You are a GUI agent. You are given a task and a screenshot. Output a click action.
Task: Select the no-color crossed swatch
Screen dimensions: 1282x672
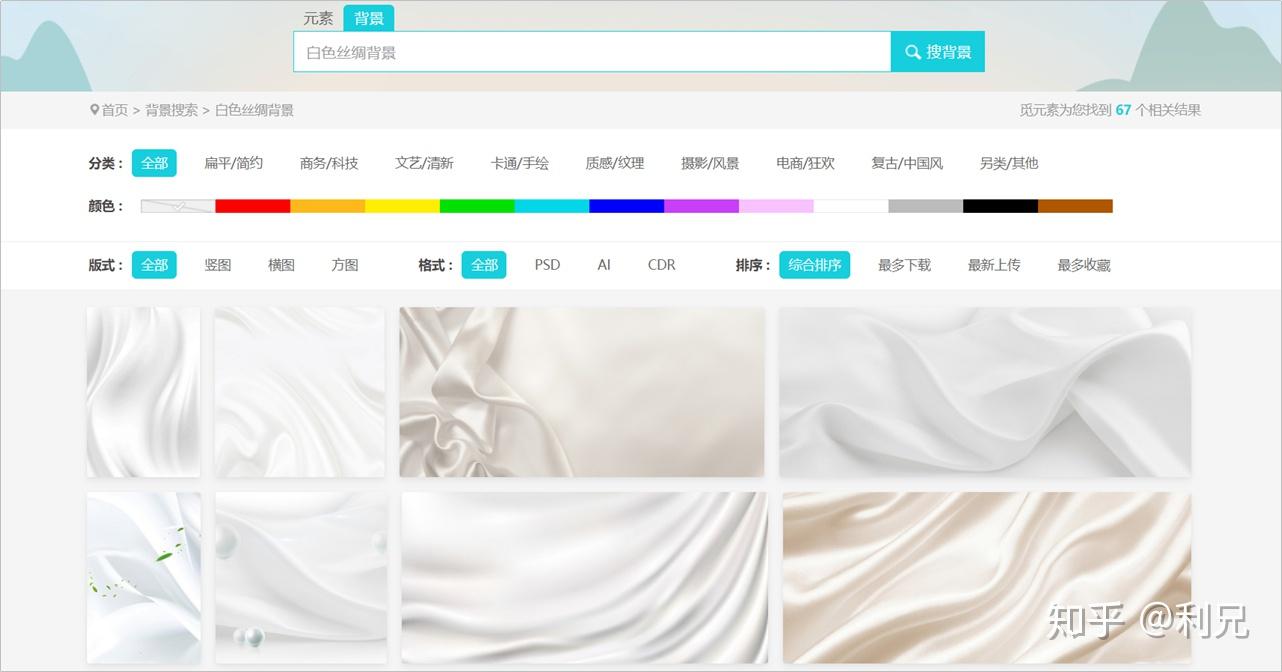click(178, 206)
